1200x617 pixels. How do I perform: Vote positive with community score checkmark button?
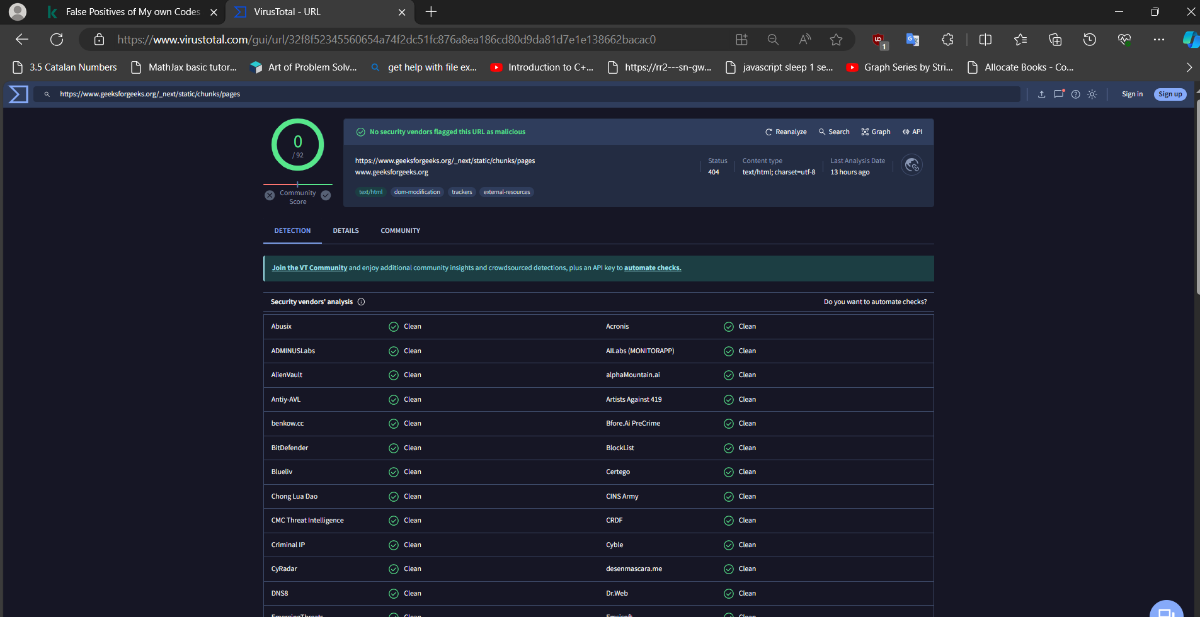click(326, 195)
